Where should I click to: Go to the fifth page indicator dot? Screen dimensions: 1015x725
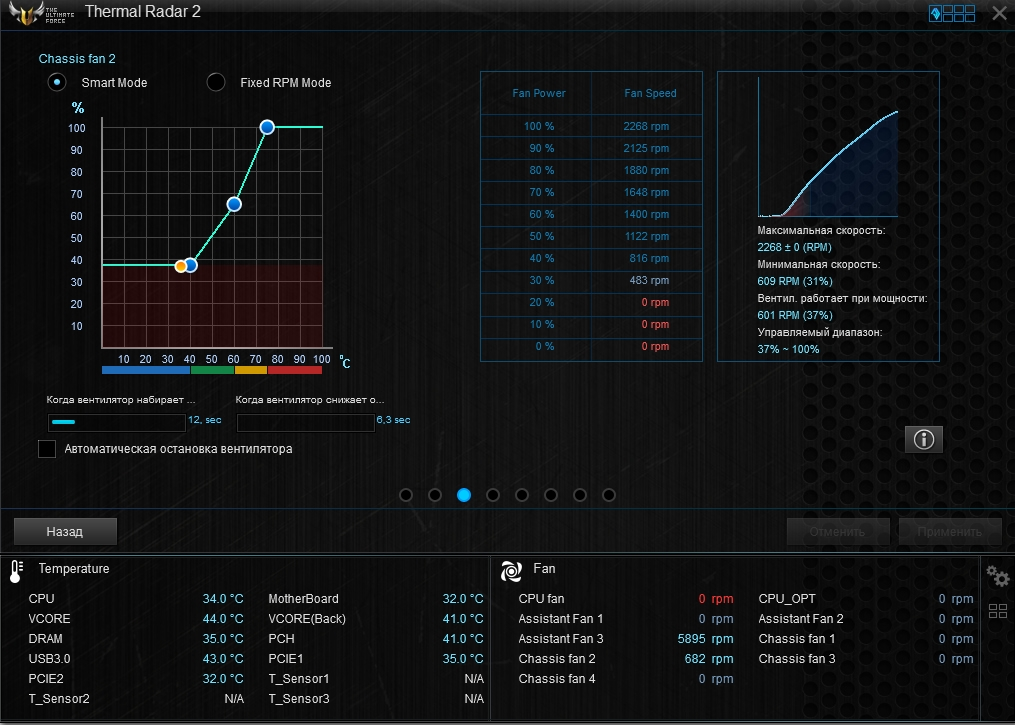pyautogui.click(x=522, y=495)
